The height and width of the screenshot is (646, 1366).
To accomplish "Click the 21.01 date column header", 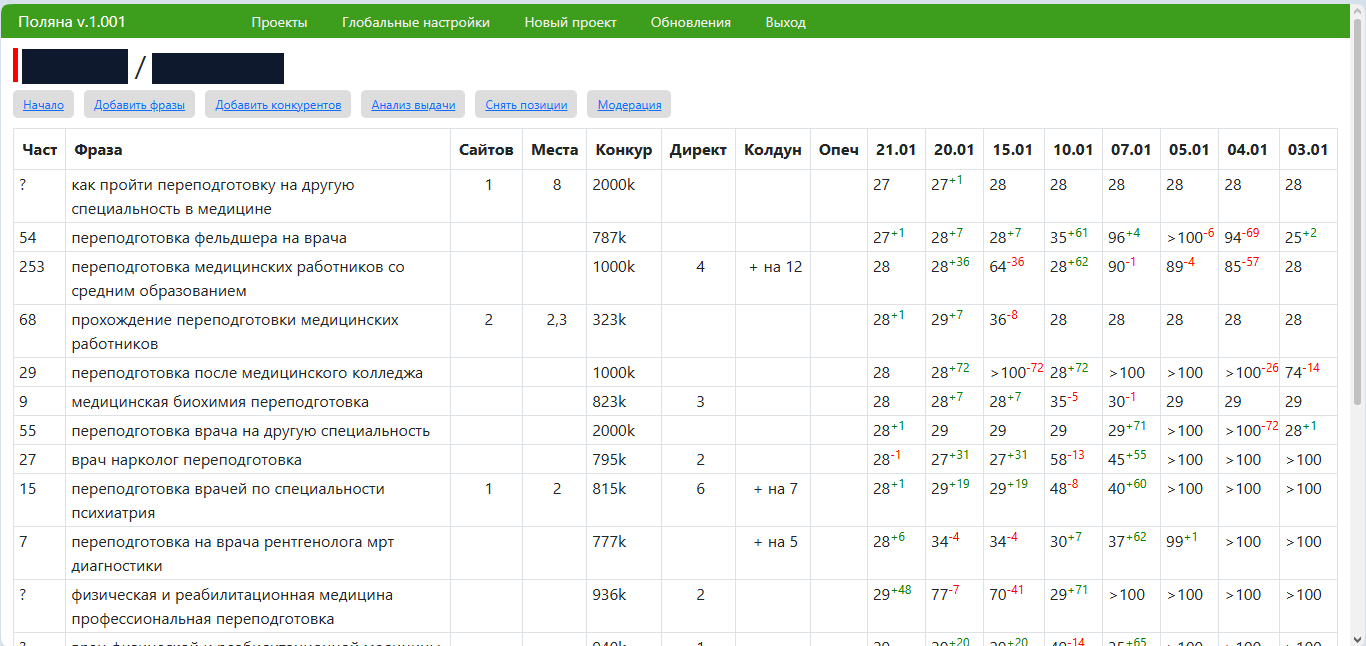I will pyautogui.click(x=895, y=150).
